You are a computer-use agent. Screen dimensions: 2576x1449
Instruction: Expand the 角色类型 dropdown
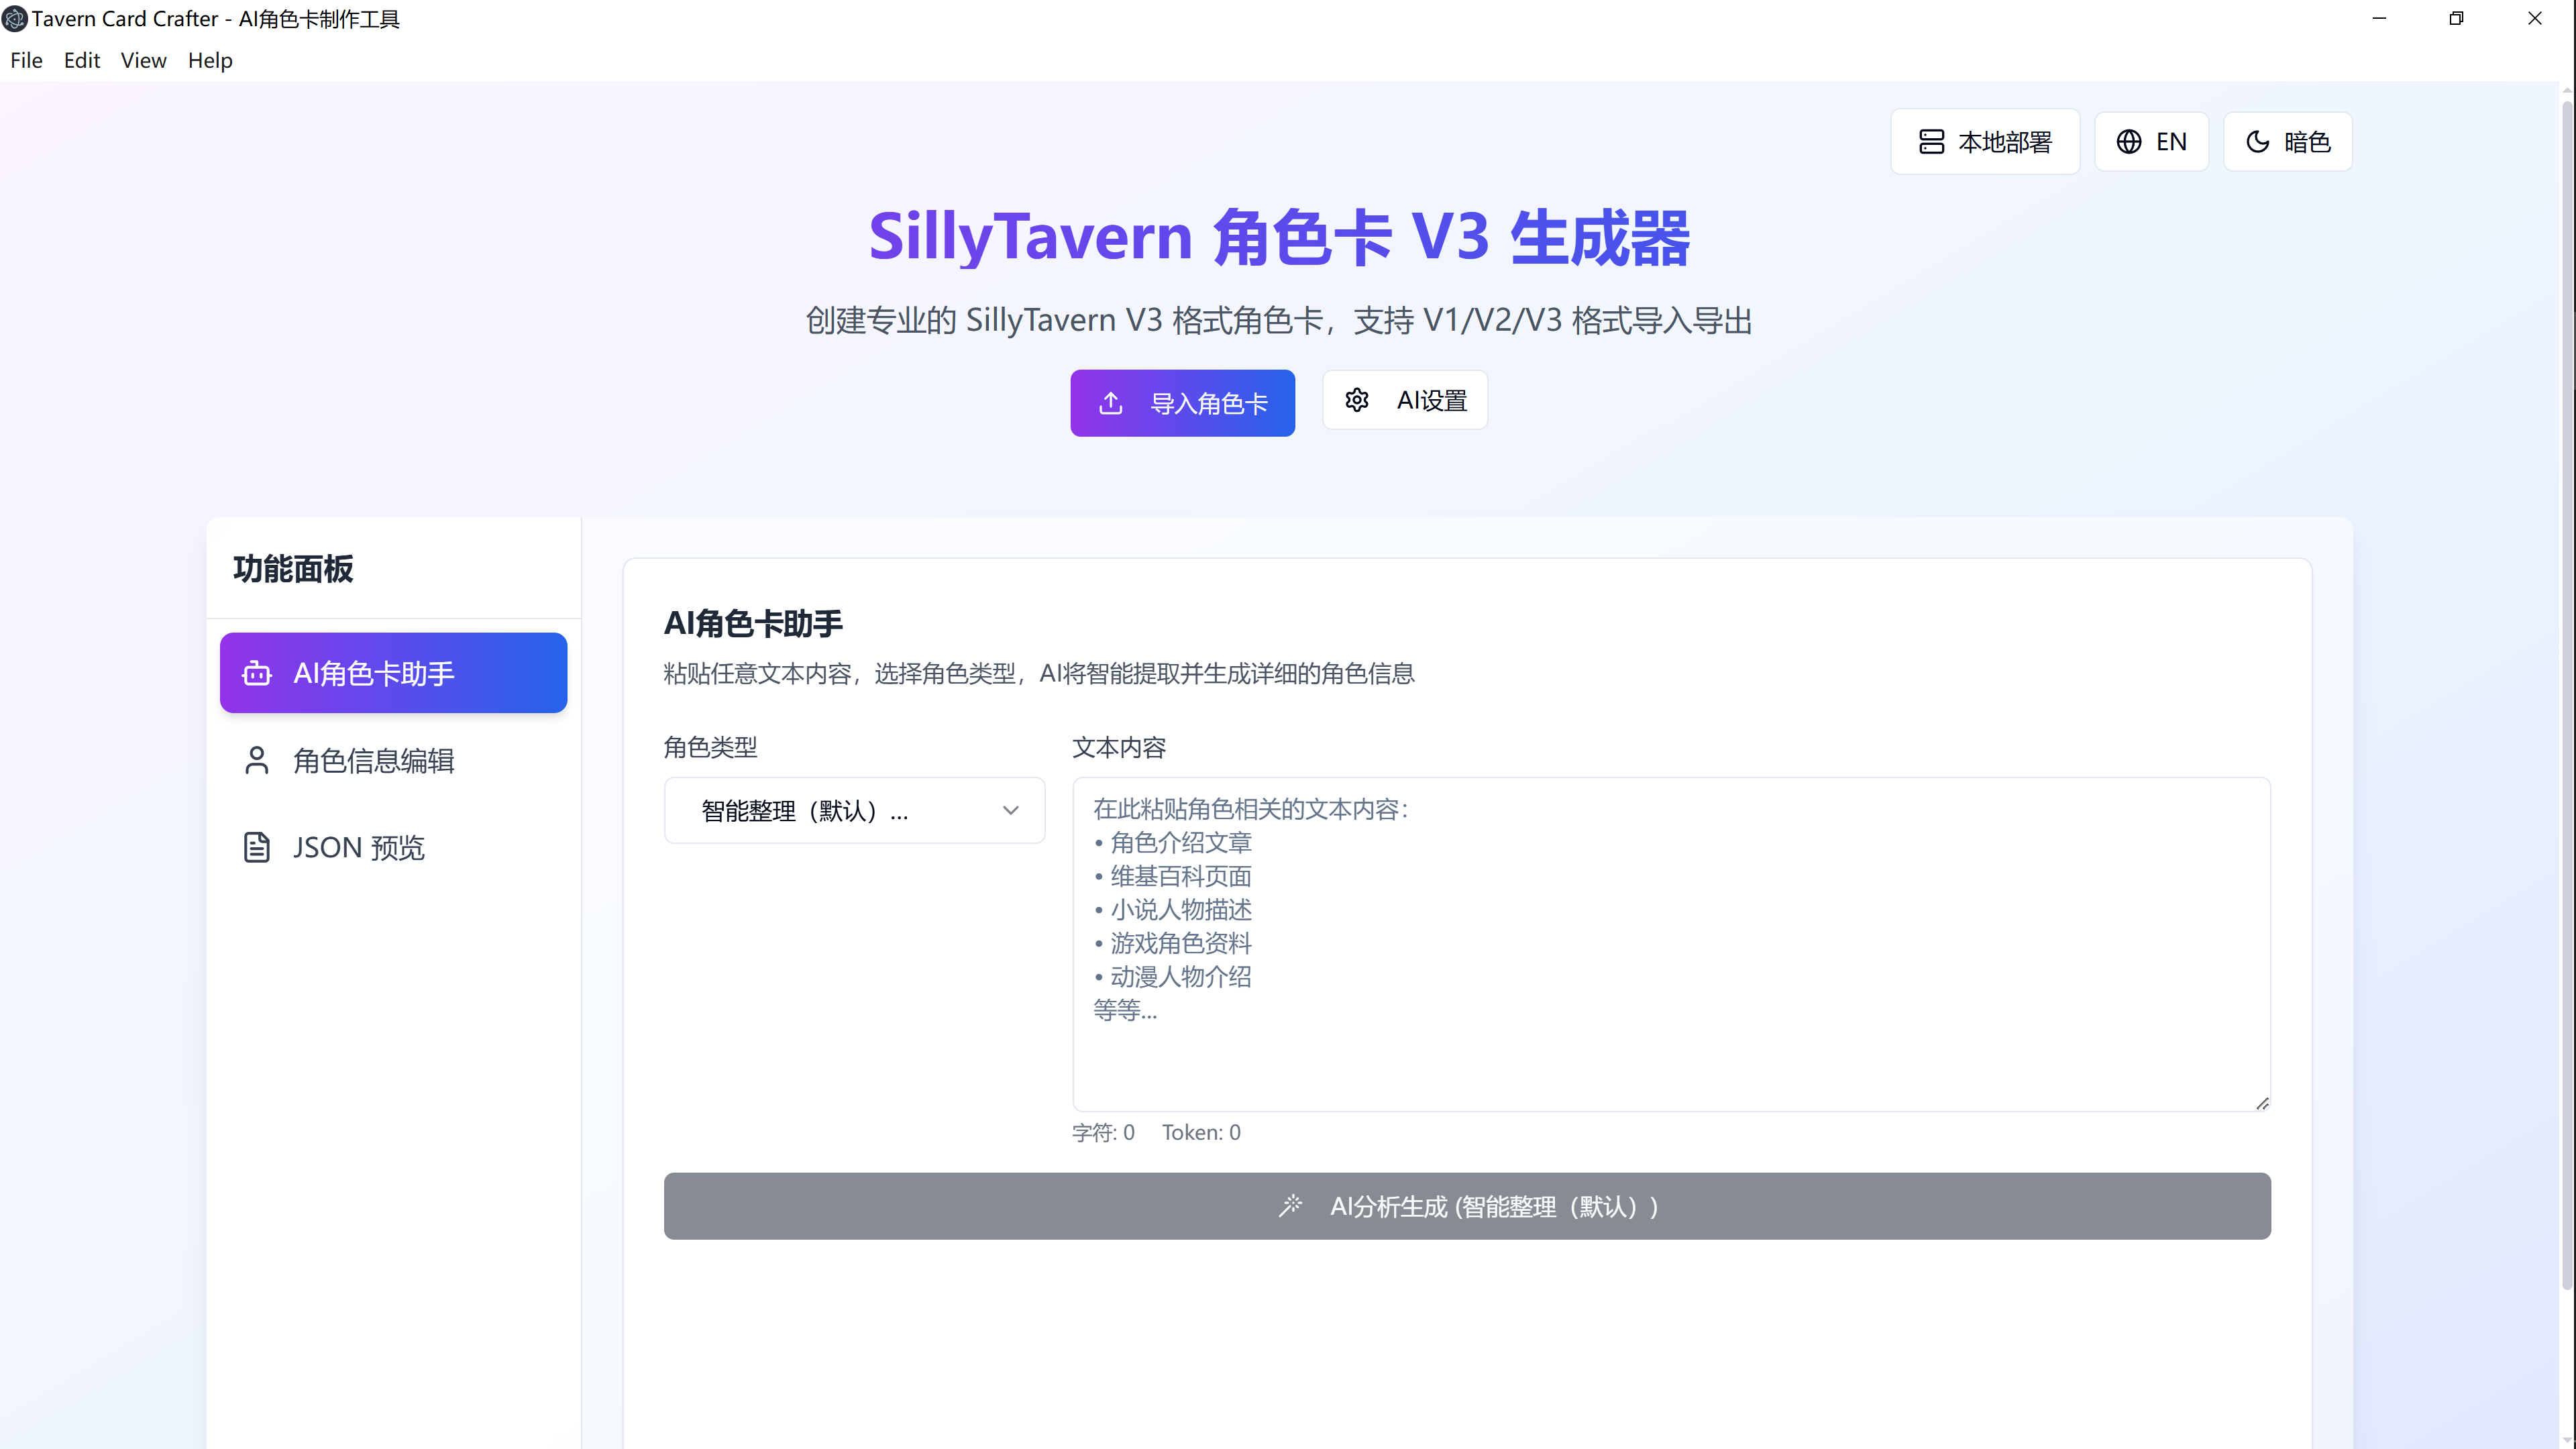[x=854, y=810]
